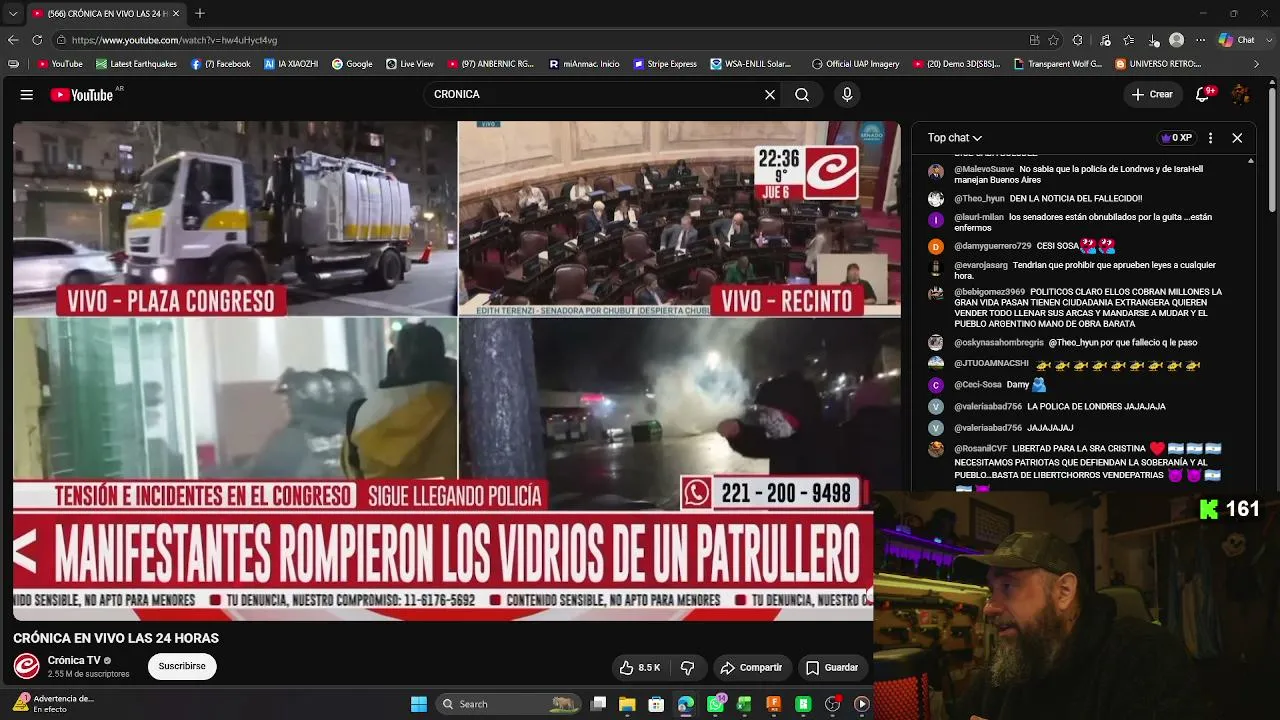Screen dimensions: 1280x720
Task: Open browser downloads icon
Action: (x=1154, y=40)
